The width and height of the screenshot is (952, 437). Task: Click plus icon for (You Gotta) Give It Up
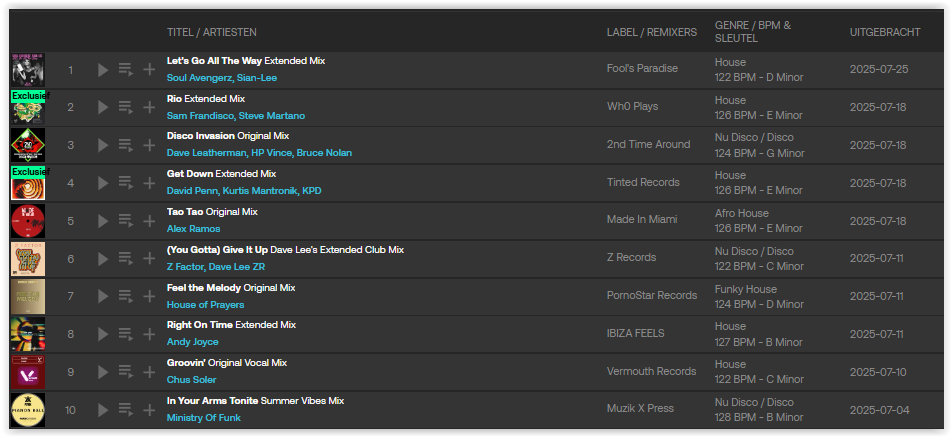point(149,259)
